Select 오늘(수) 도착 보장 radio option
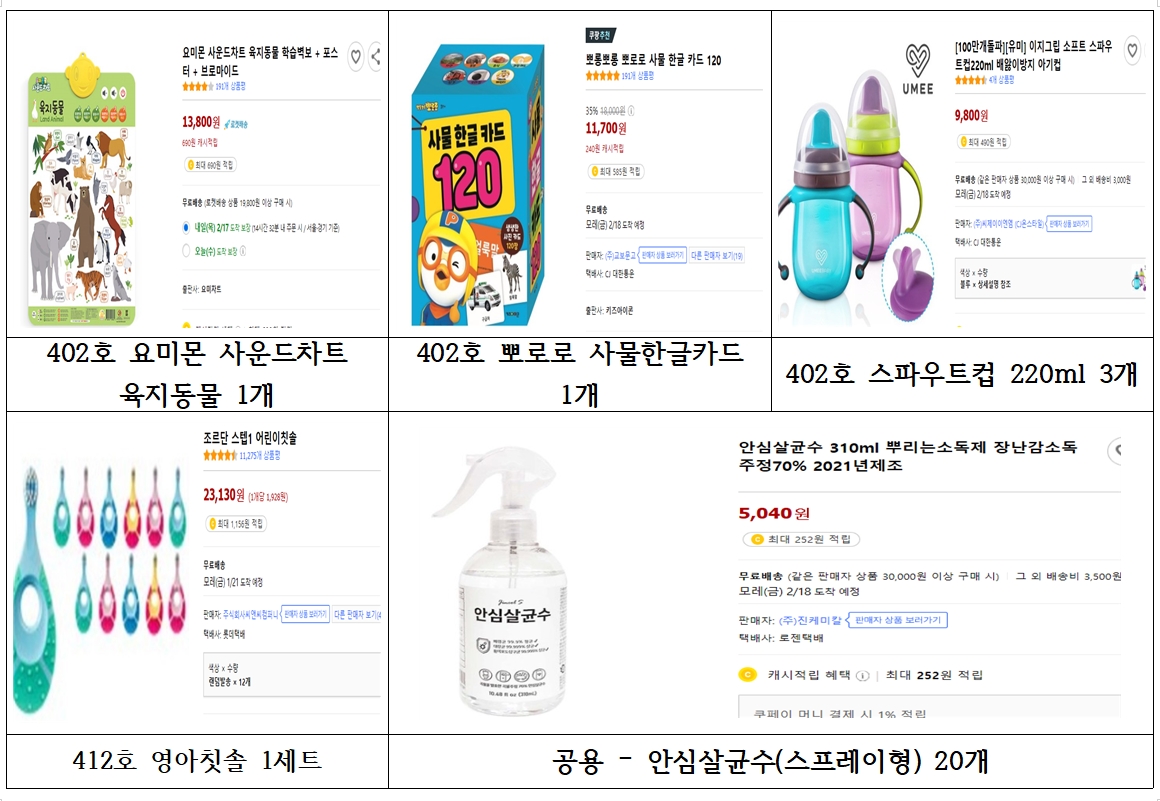The image size is (1160, 801). click(186, 251)
